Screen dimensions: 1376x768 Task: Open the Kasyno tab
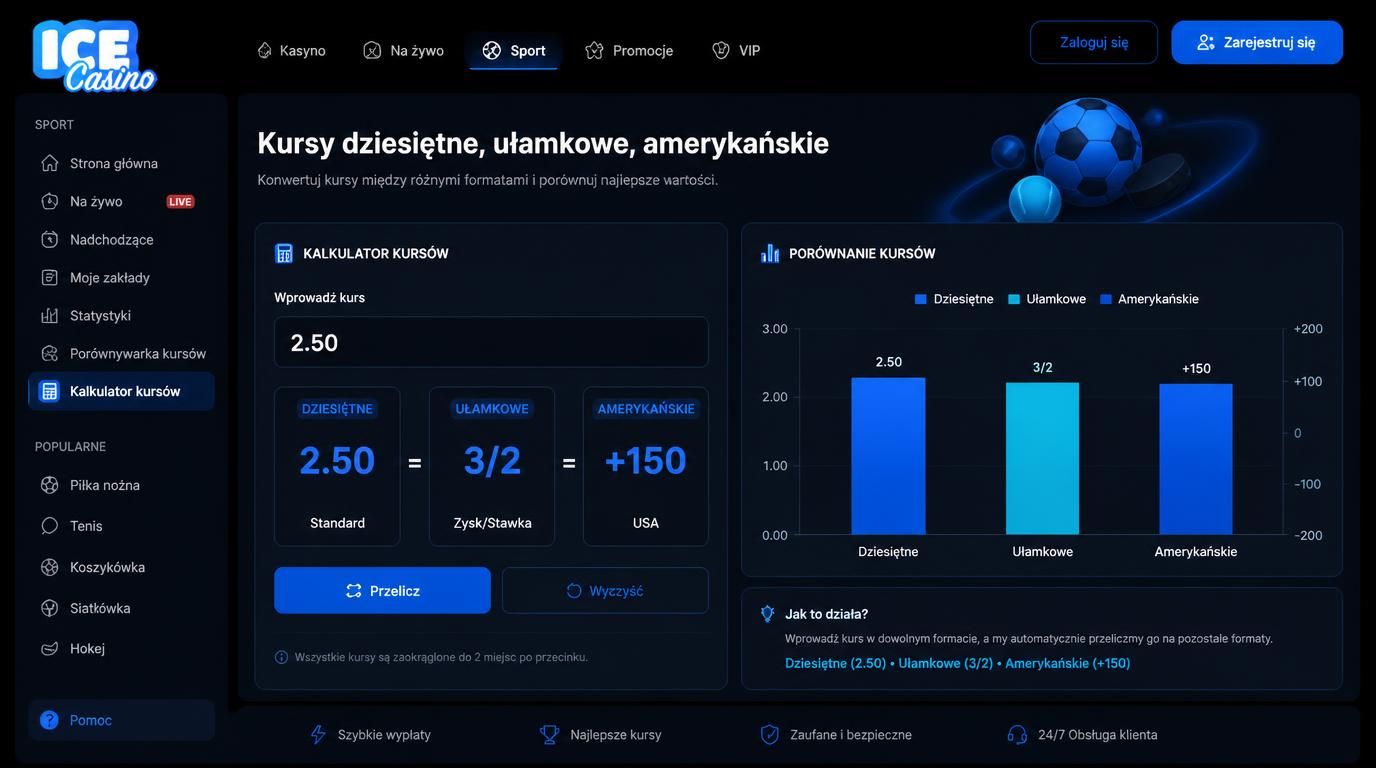coord(291,50)
